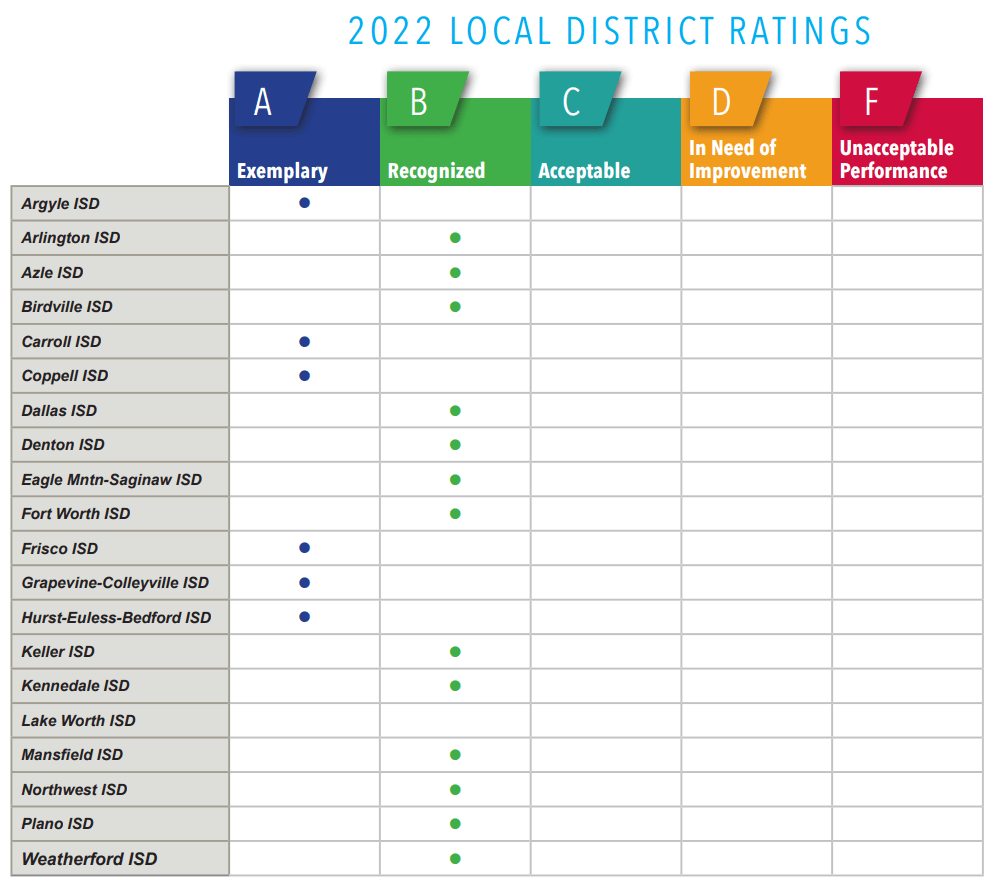Screen dimensions: 996x887
Task: Choose the "Birdville ISD" district name
Action: (x=67, y=307)
